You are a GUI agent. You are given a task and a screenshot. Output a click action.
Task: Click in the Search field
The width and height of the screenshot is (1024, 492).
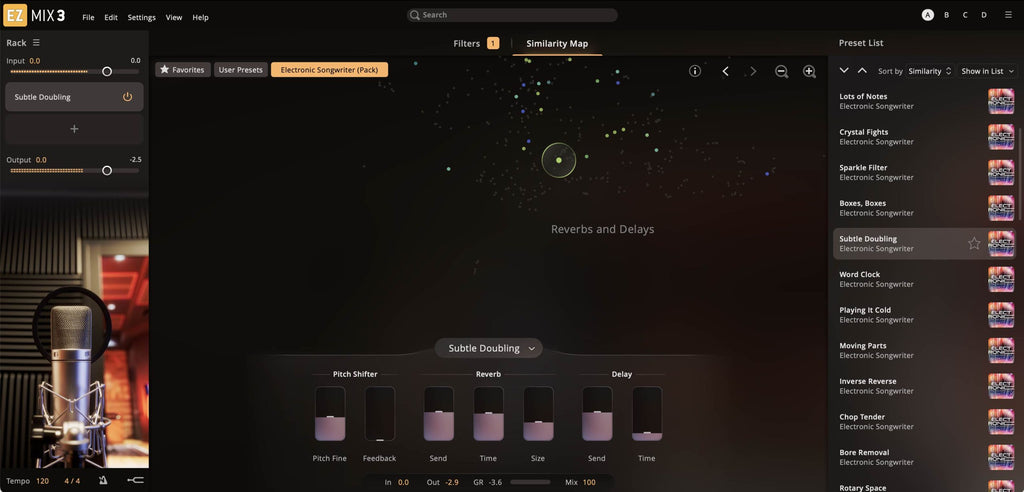click(x=512, y=15)
